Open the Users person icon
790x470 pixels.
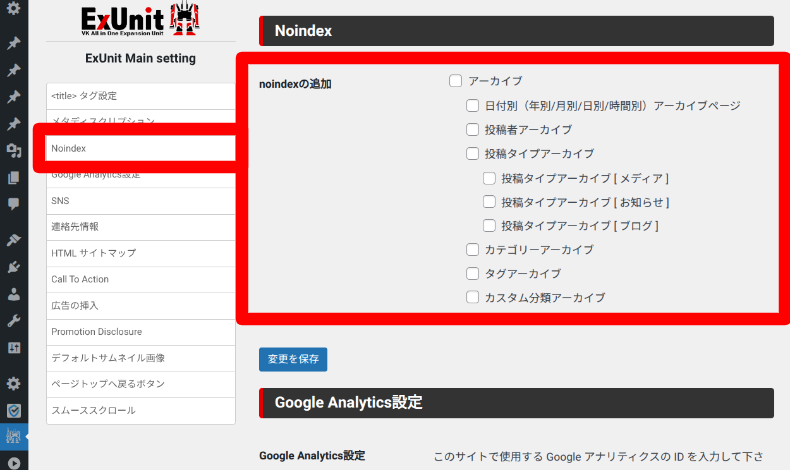coord(14,294)
